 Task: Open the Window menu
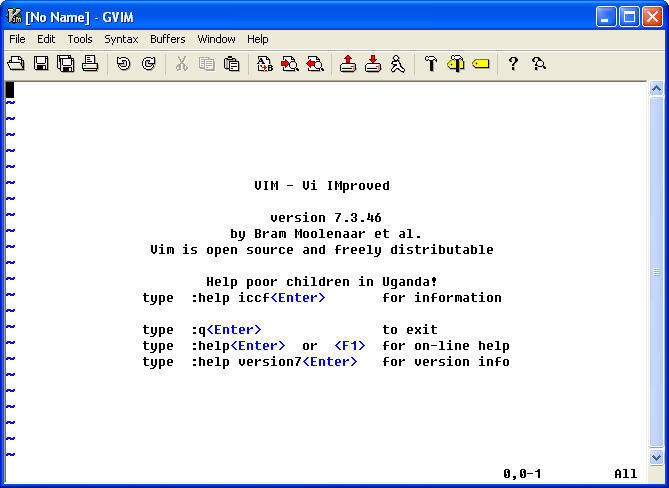216,39
